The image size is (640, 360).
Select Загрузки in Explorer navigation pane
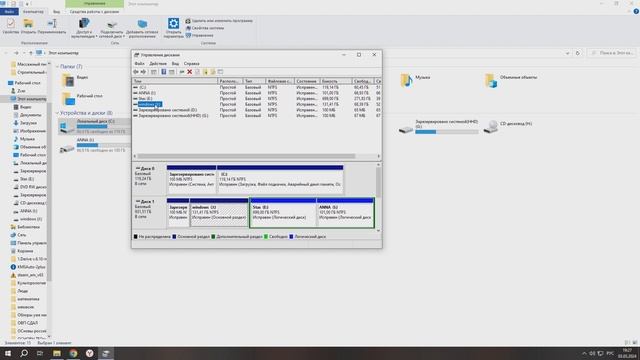(x=24, y=123)
